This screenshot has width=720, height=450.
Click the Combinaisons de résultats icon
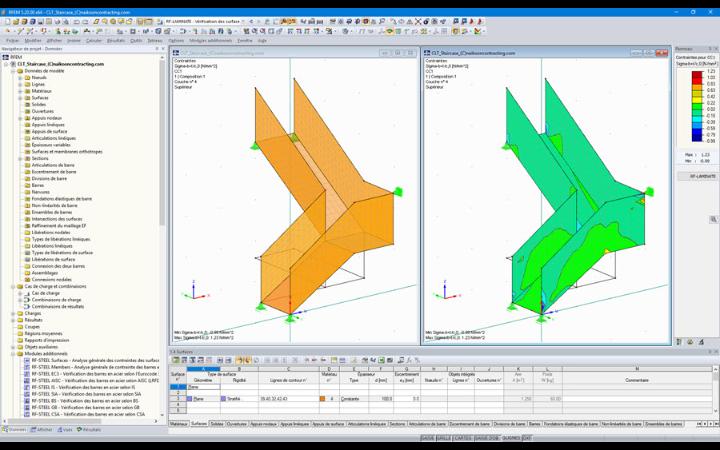tap(27, 306)
